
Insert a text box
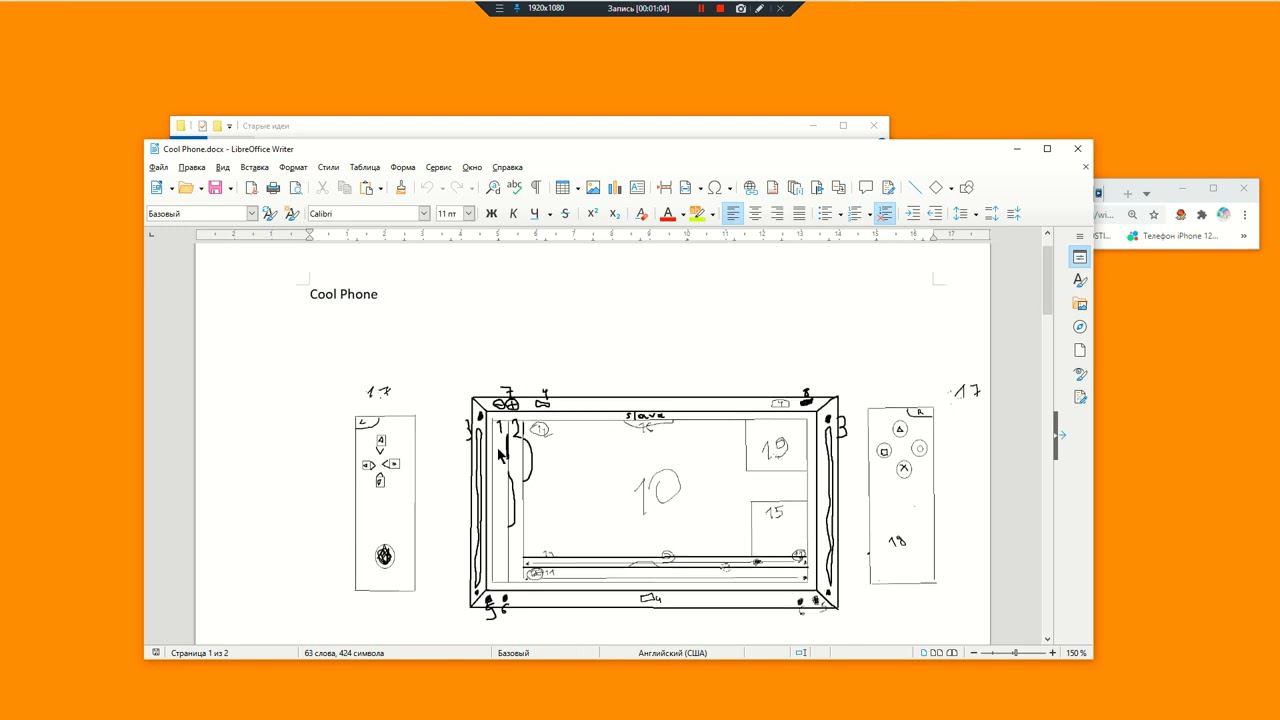point(637,188)
